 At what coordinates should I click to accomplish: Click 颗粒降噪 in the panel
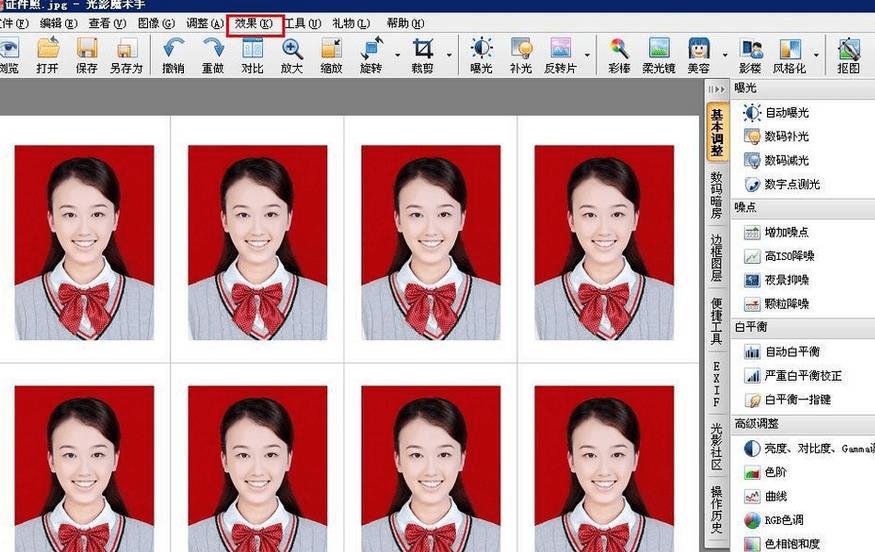777,304
